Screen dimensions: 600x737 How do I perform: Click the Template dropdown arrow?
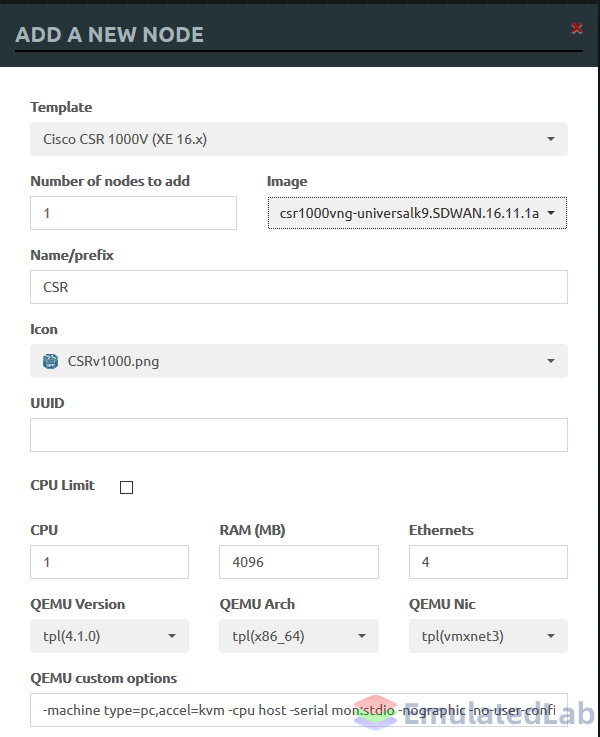coord(551,139)
